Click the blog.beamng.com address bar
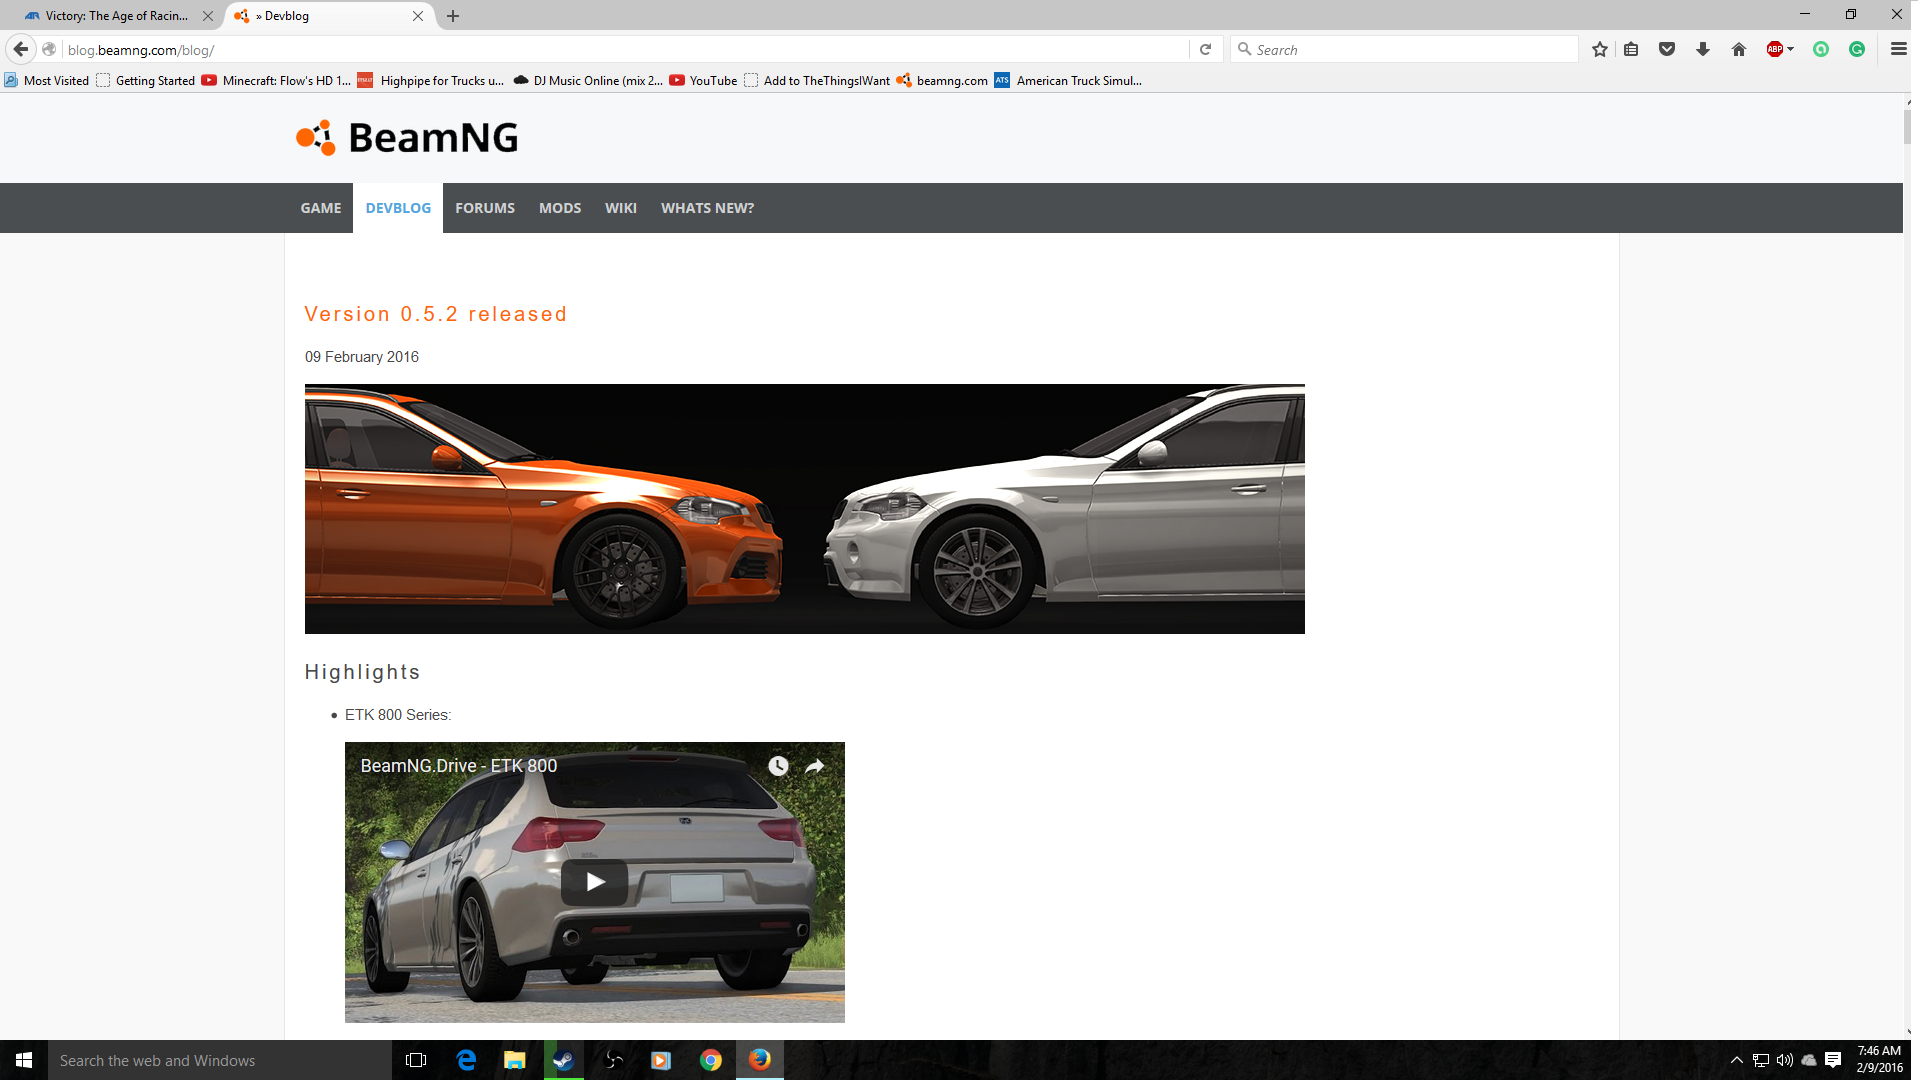Image resolution: width=1918 pixels, height=1080 pixels. 625,50
